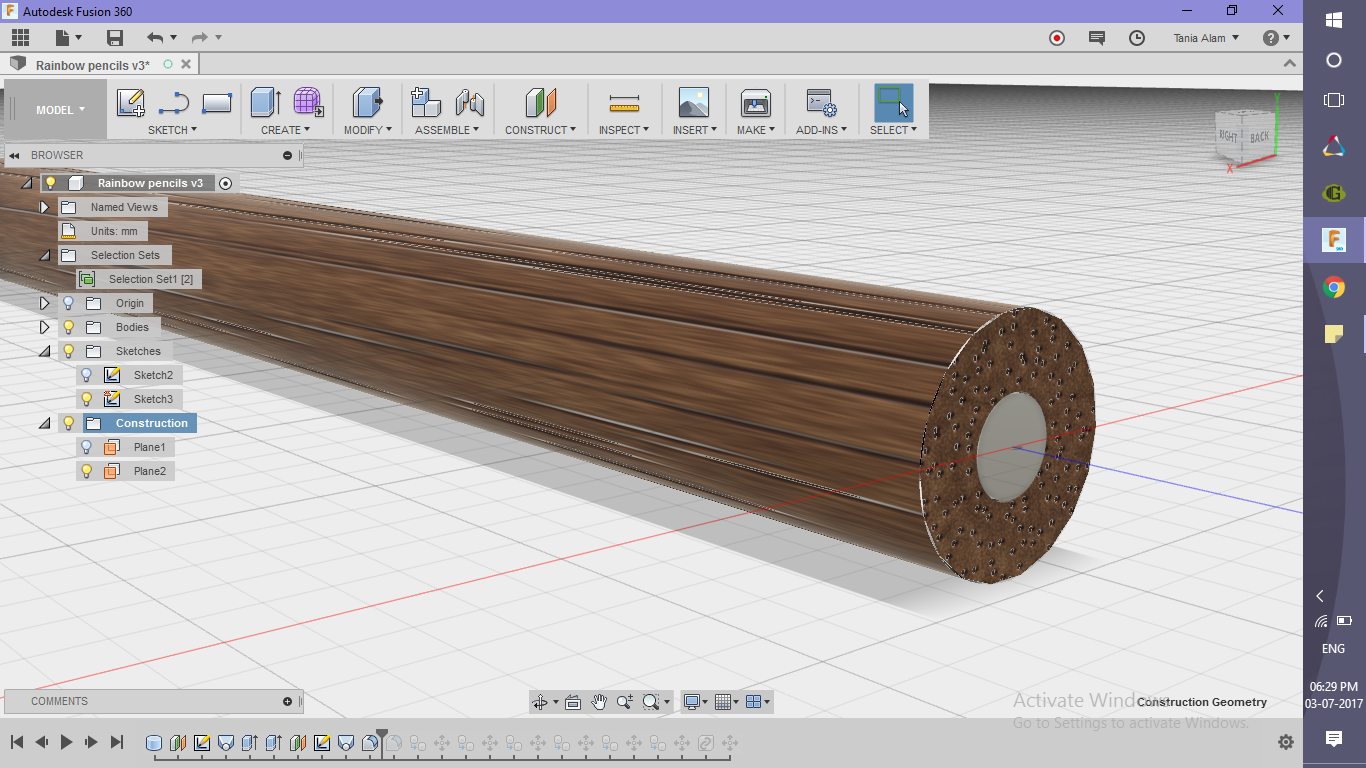Open the CONSTRUCT menu
The image size is (1366, 768).
(540, 130)
